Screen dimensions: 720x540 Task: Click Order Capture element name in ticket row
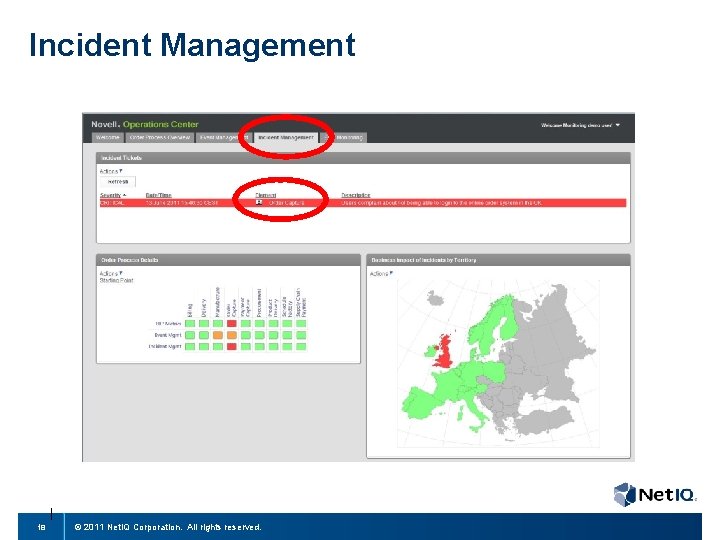tap(286, 202)
